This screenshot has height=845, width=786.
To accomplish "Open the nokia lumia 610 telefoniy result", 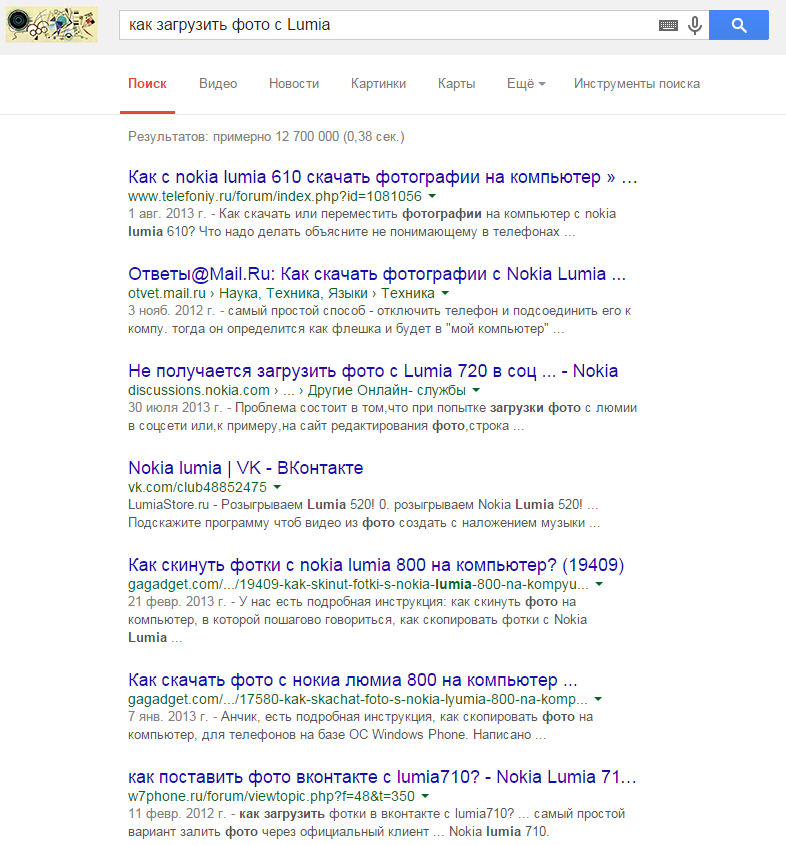I will click(x=382, y=177).
